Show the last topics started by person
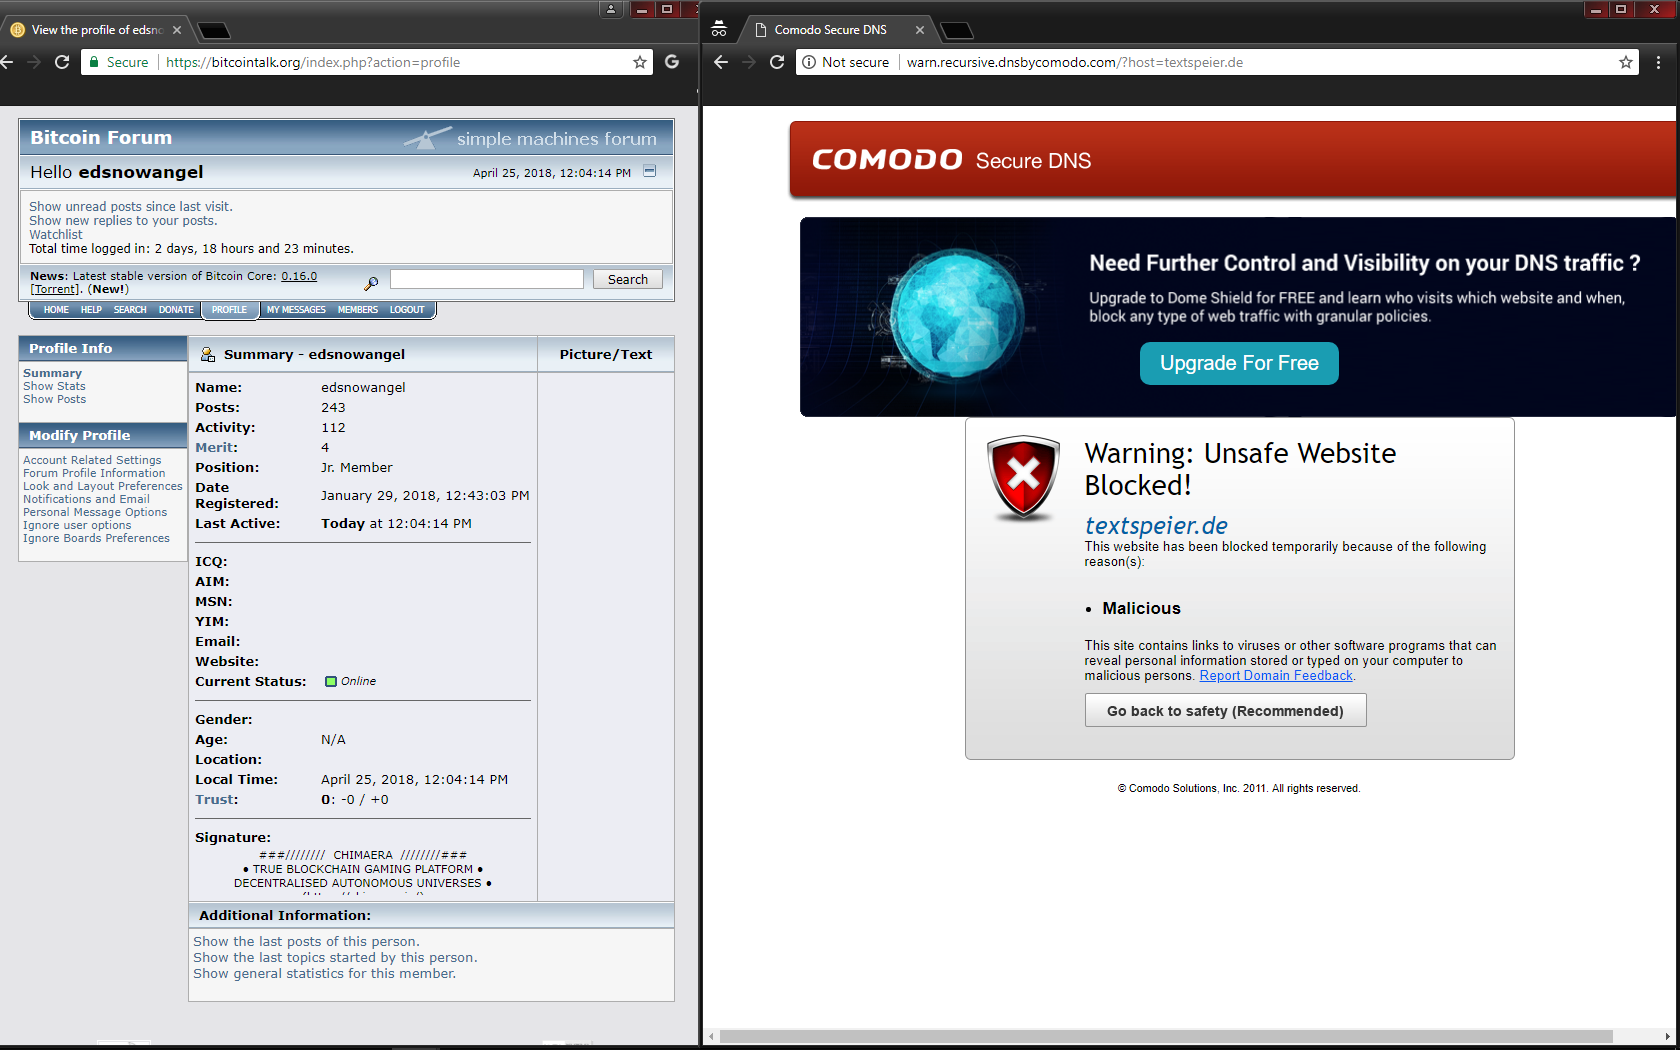 click(335, 958)
